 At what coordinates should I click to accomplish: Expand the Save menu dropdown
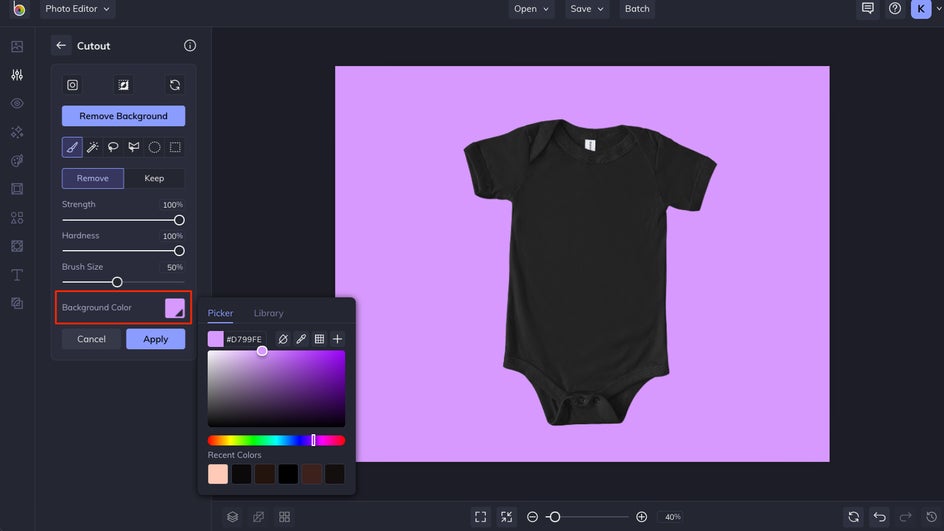click(586, 8)
